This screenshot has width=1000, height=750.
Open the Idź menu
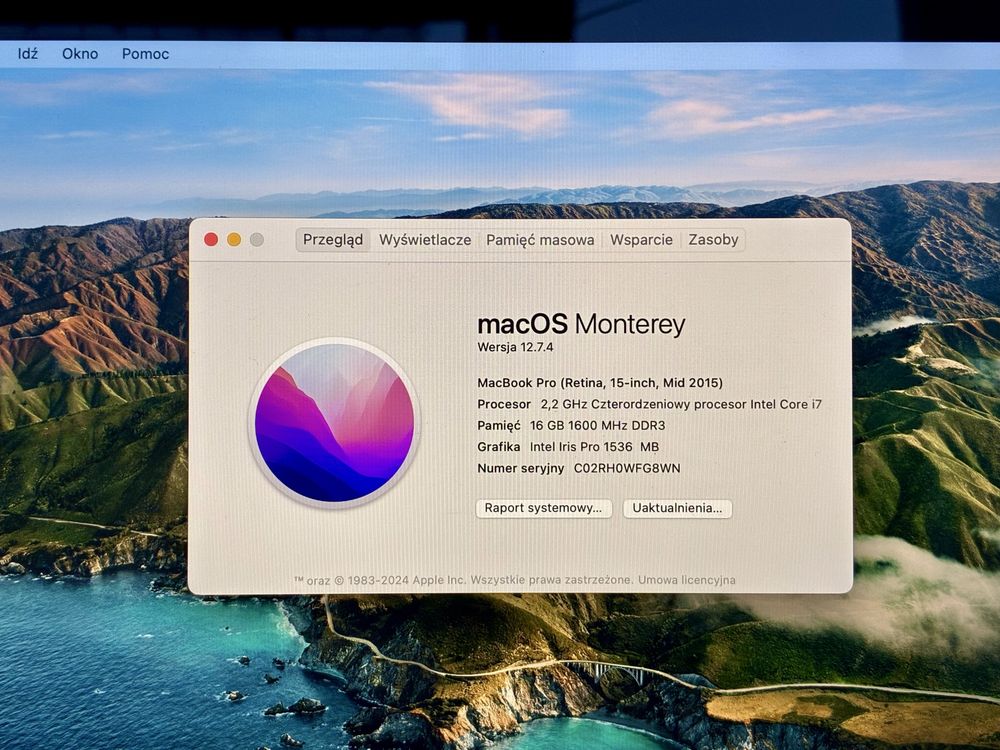click(27, 54)
